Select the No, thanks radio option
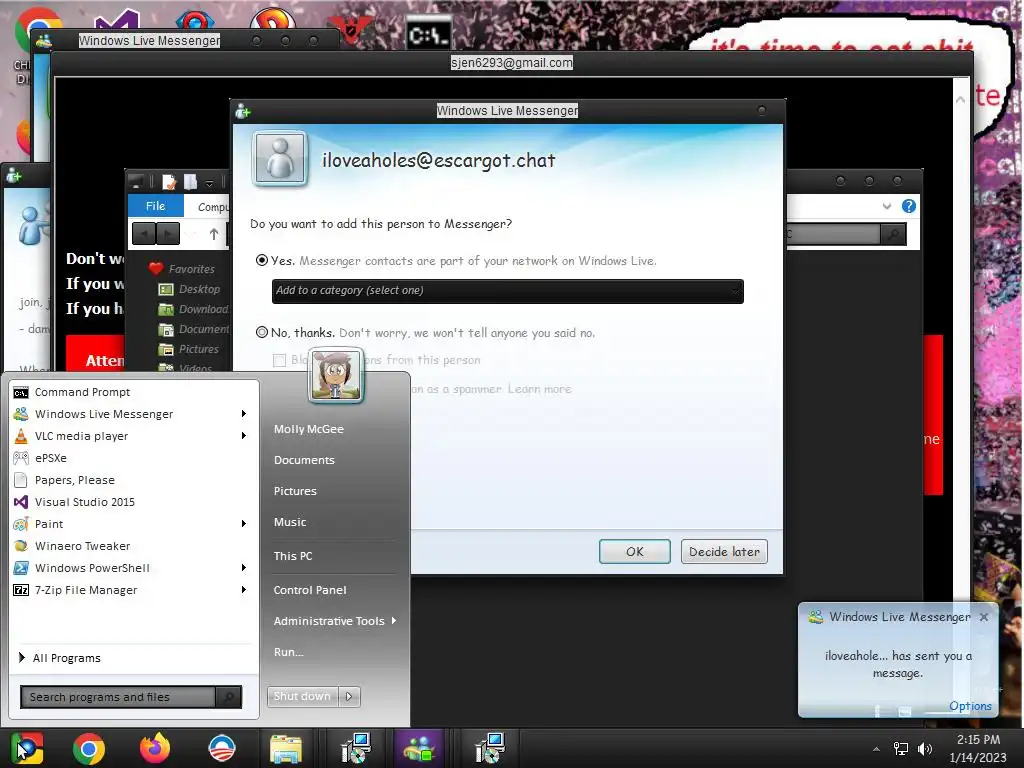This screenshot has width=1024, height=768. click(262, 332)
